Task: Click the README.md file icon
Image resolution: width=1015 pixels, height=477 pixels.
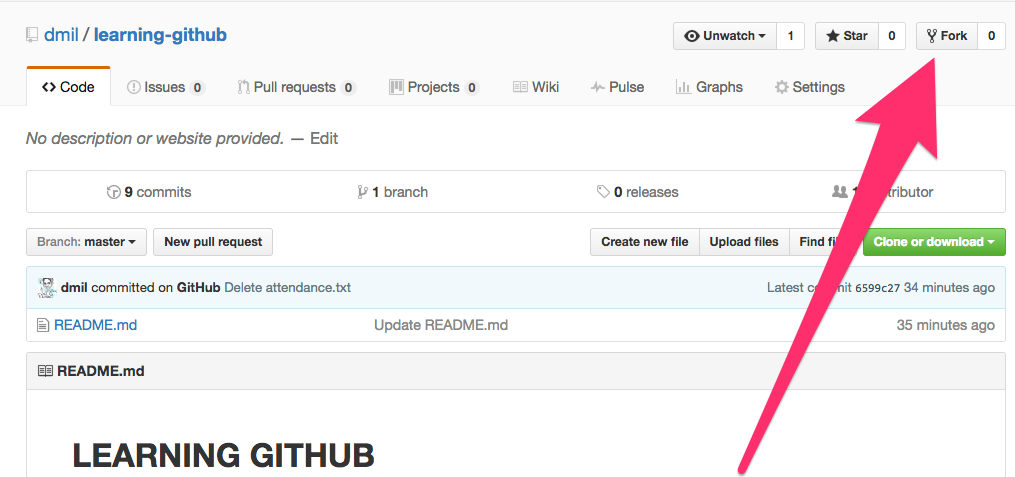Action: (43, 325)
